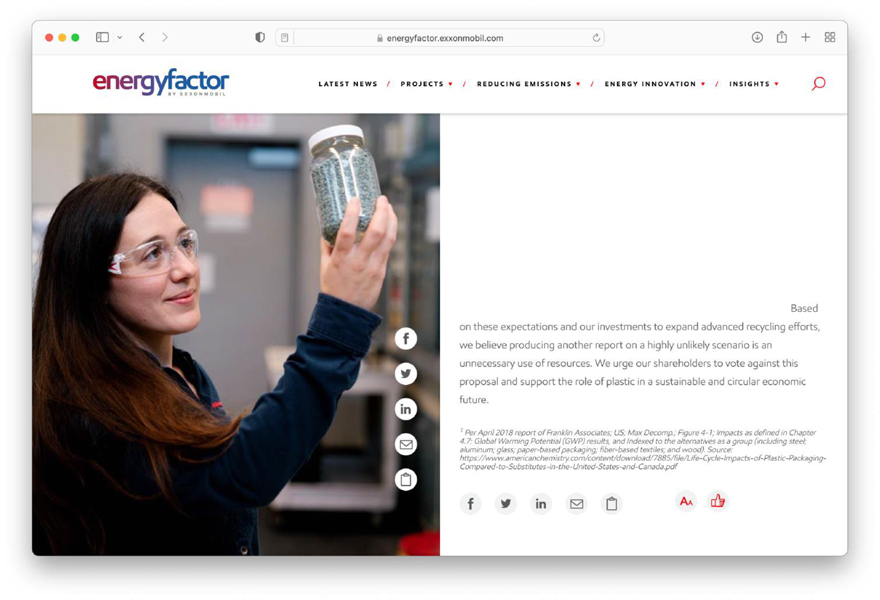Click the LinkedIn icon over the image

pos(405,409)
